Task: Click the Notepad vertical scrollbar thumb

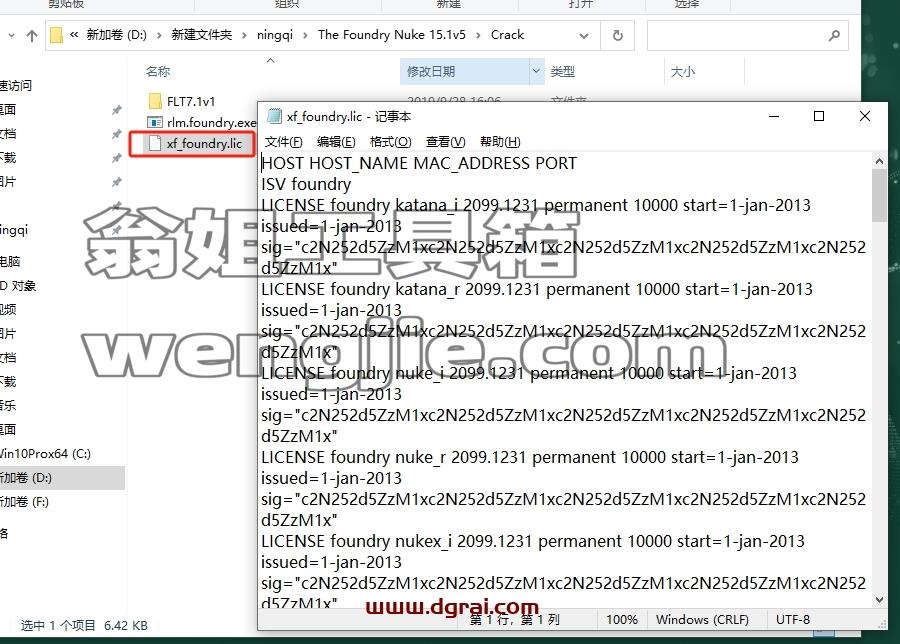Action: (879, 196)
